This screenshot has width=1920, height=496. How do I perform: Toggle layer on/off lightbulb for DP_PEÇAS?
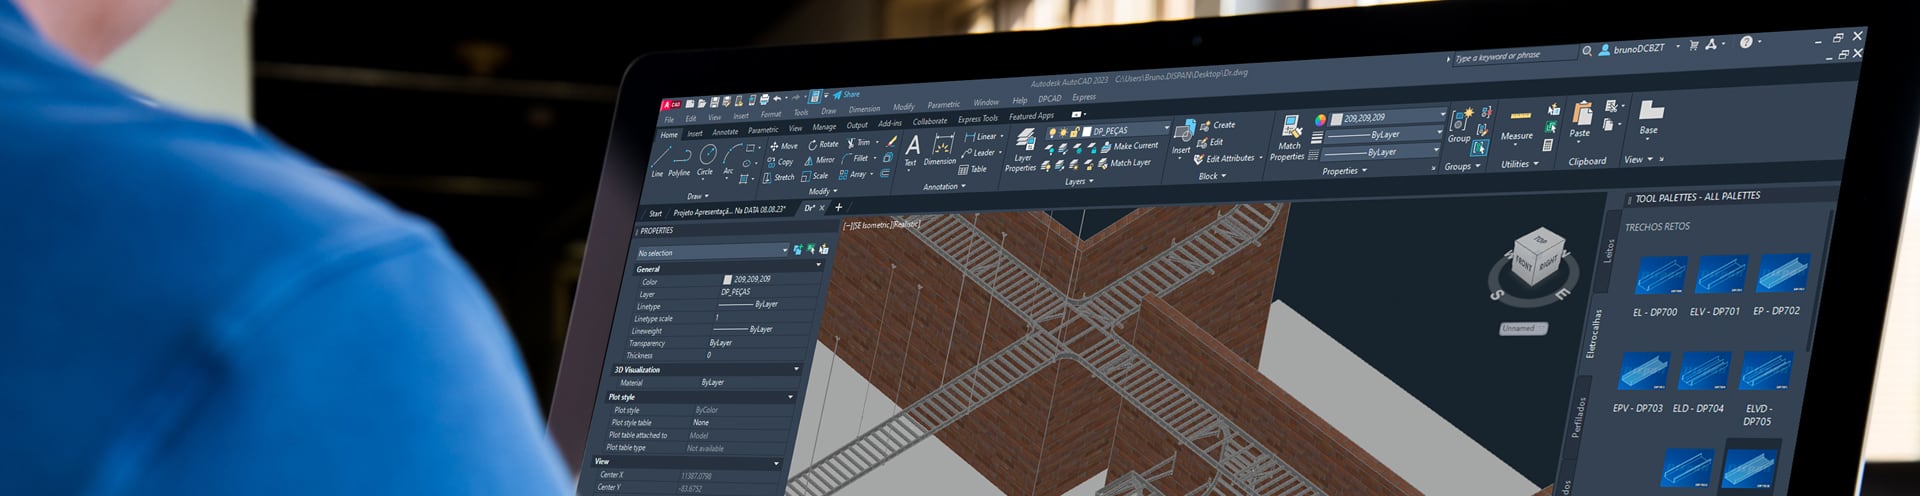point(1052,133)
